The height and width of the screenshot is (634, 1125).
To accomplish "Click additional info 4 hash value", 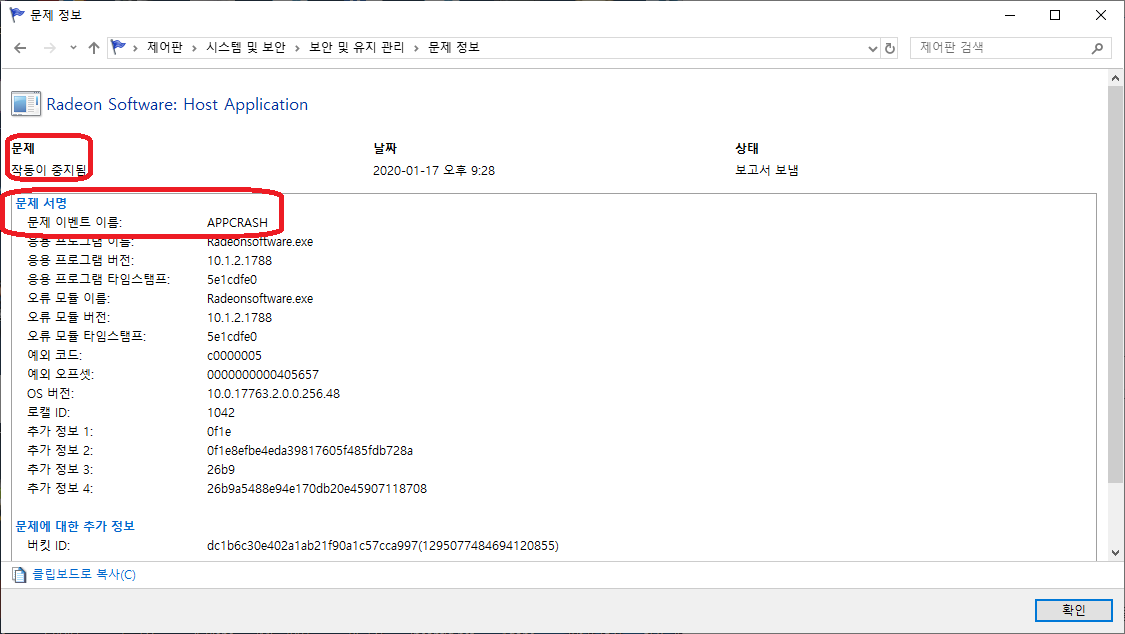I will coord(317,488).
